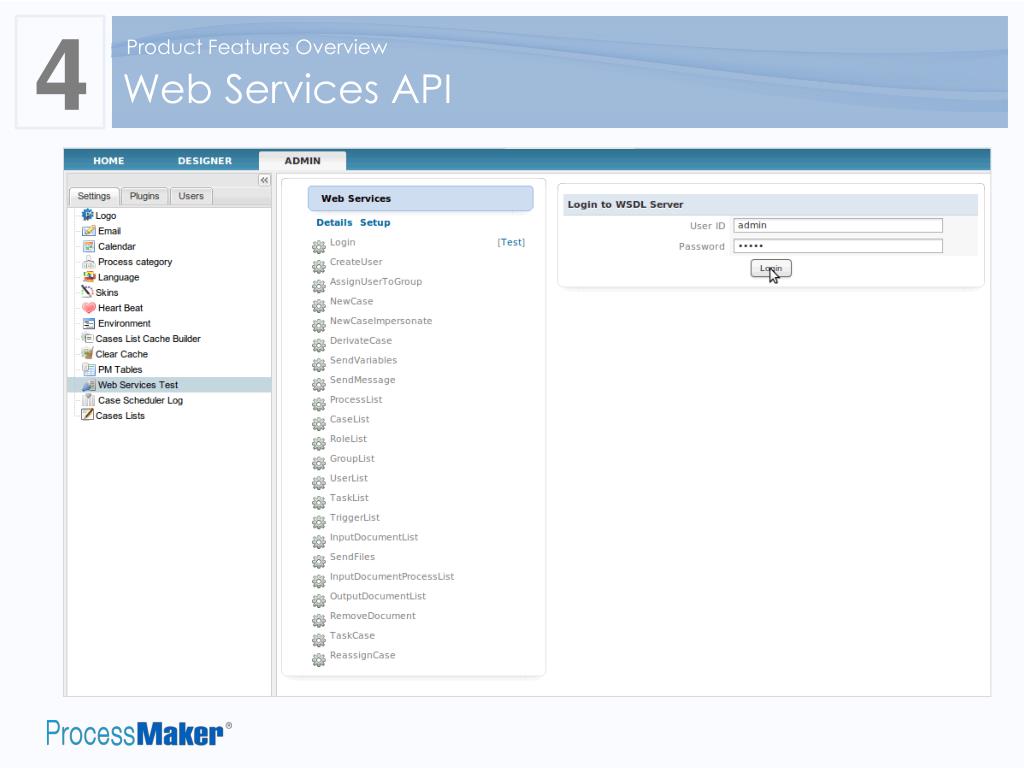Select the InputDocumentProcessList web service
1024x768 pixels.
[x=392, y=577]
